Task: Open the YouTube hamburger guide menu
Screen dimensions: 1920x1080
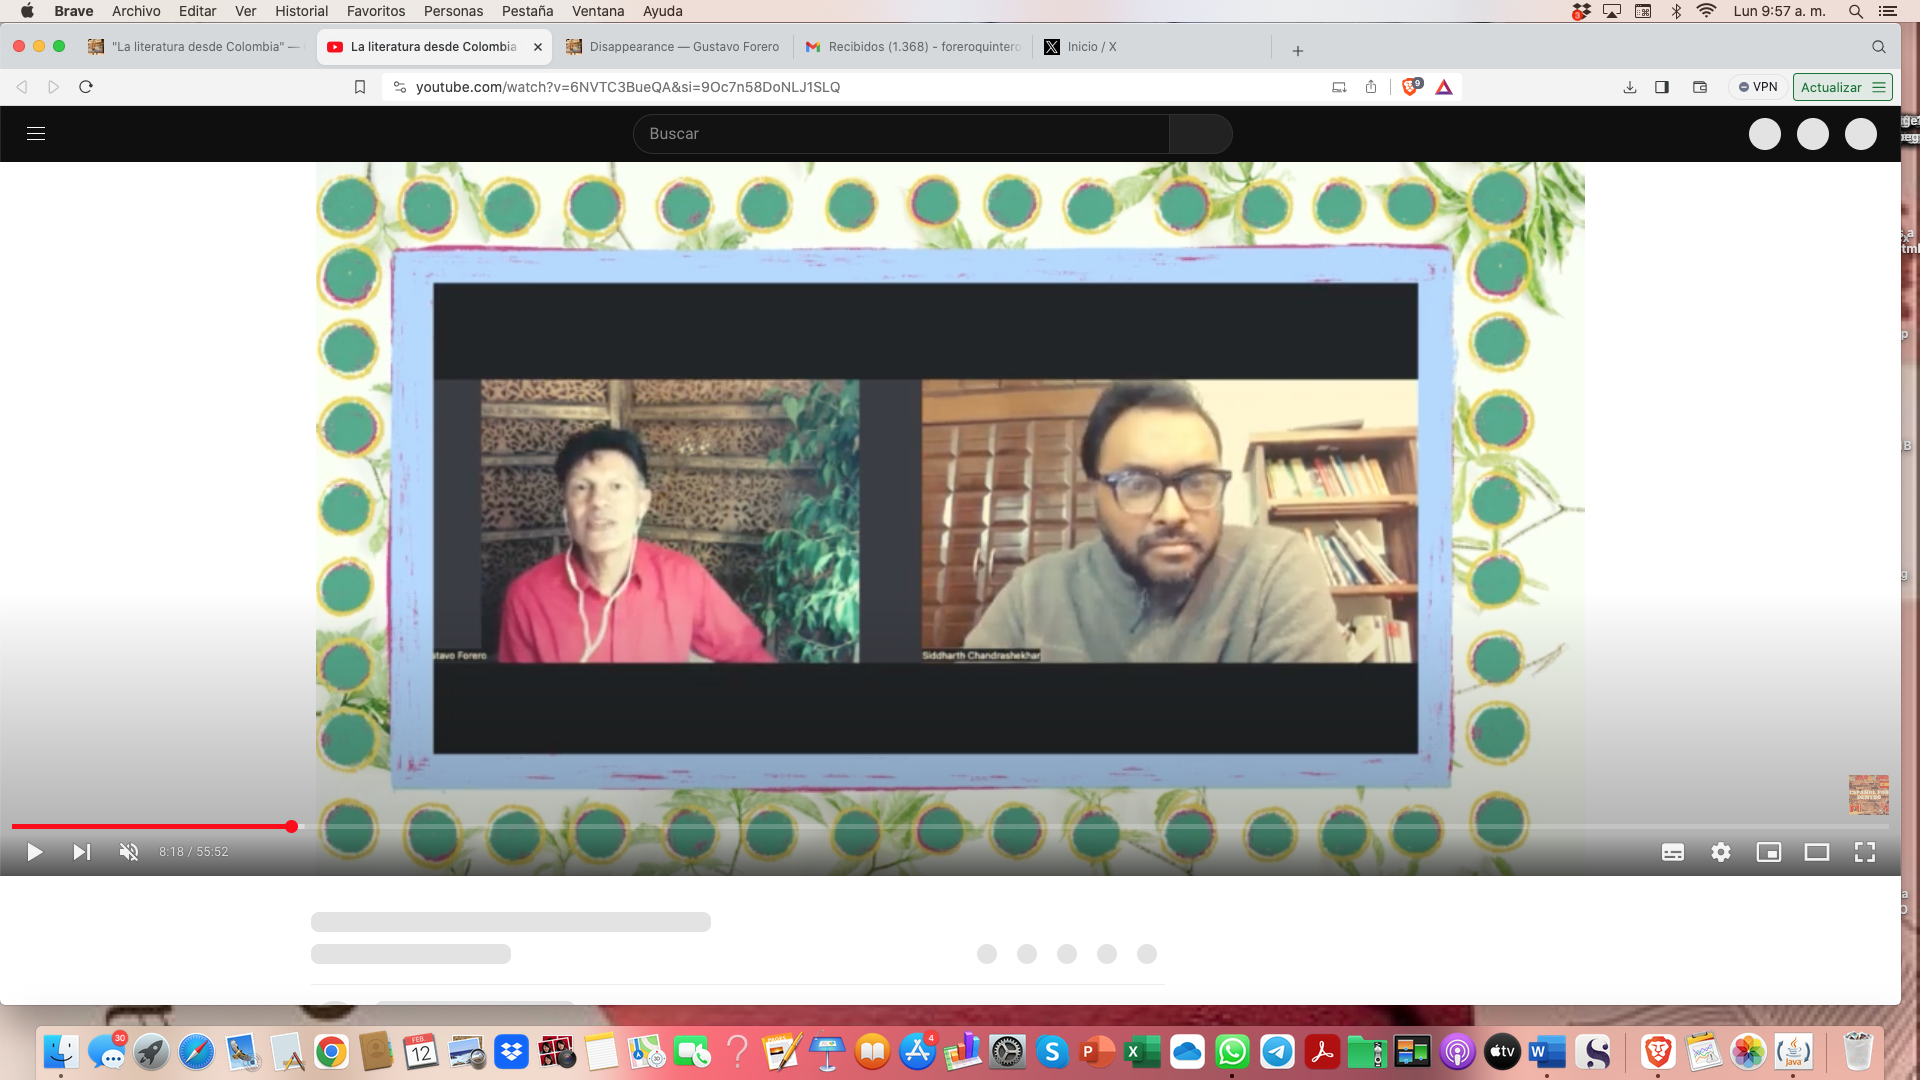Action: pyautogui.click(x=36, y=133)
